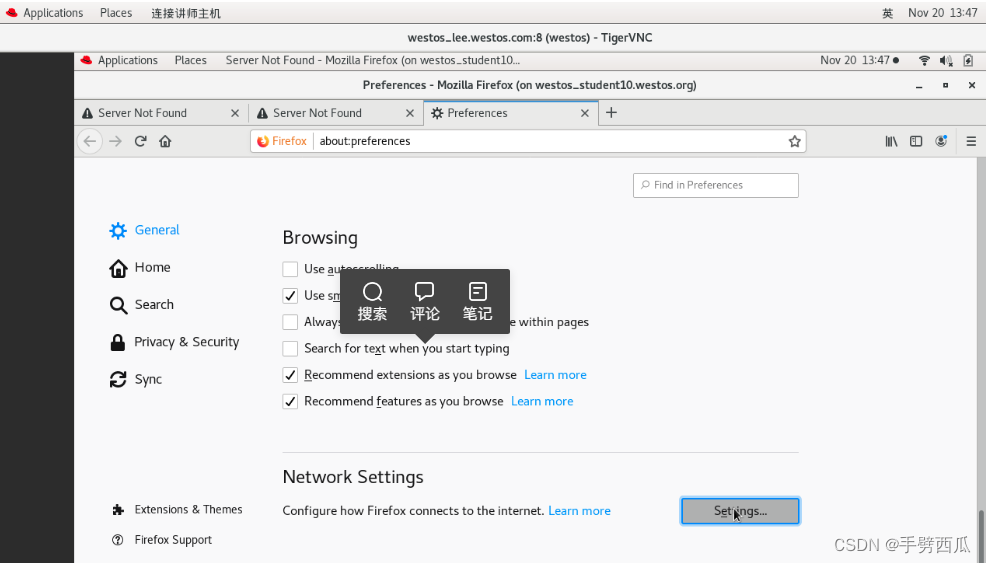Open the Firefox Account icon

[941, 141]
